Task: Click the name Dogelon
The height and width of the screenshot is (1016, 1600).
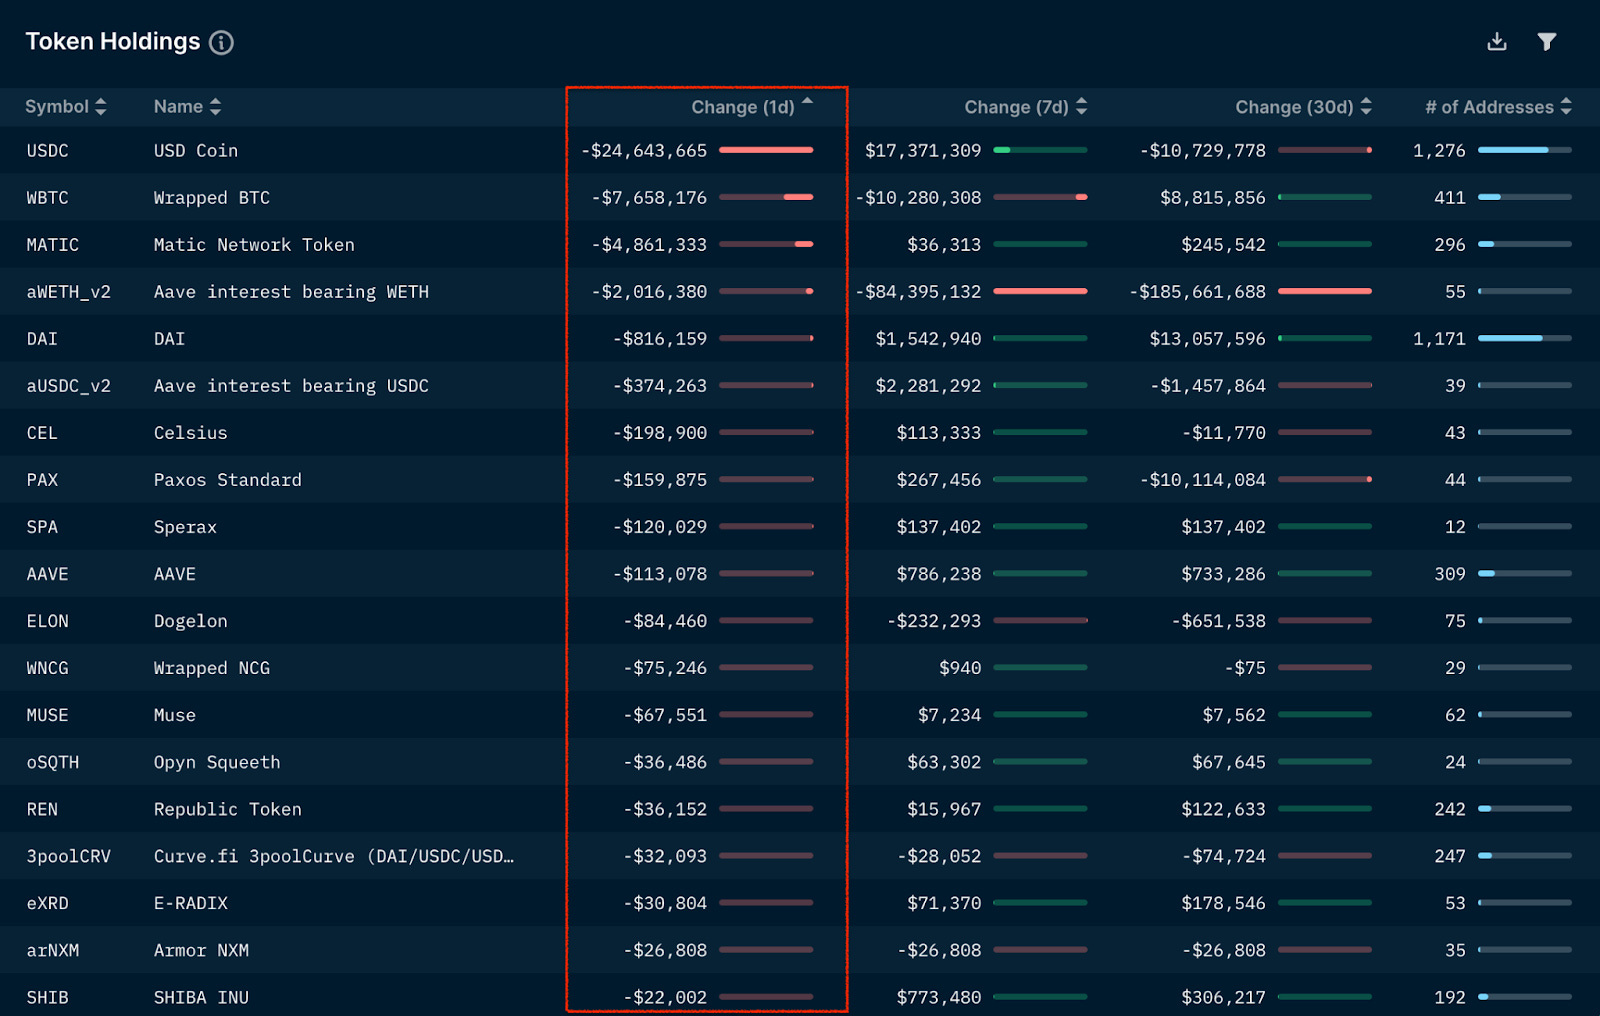Action: click(x=191, y=621)
